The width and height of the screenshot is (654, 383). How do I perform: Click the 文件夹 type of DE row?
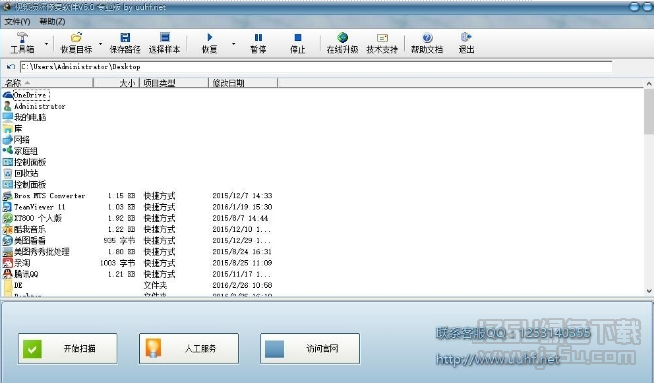point(155,285)
